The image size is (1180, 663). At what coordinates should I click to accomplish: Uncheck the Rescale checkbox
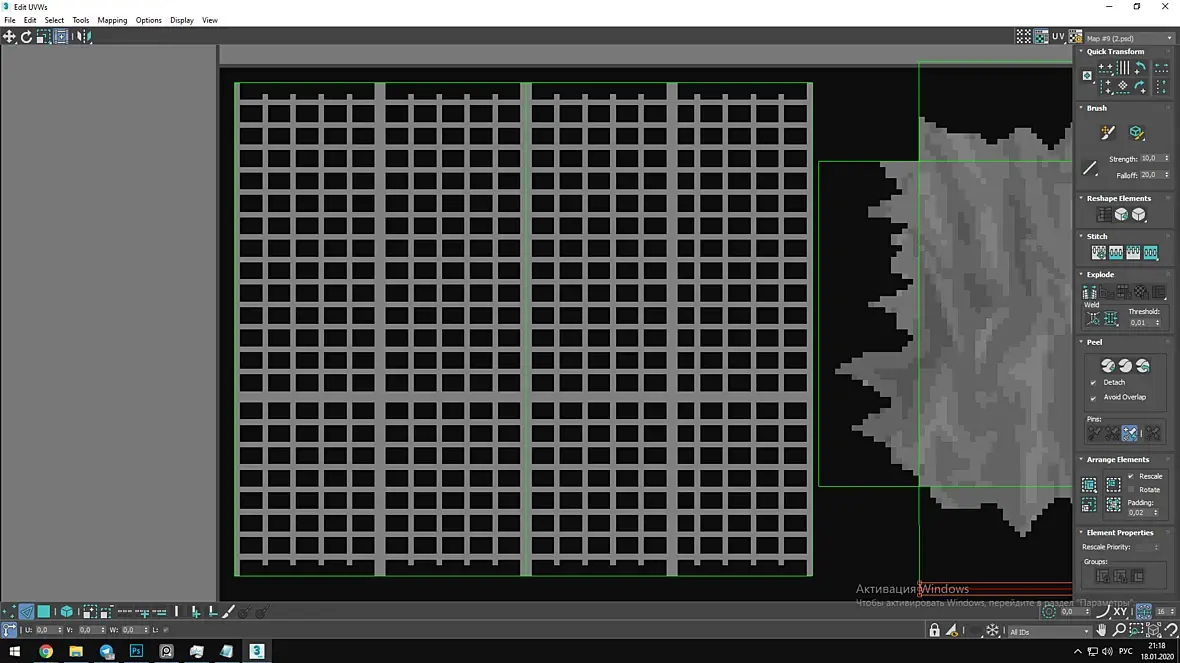pyautogui.click(x=1131, y=476)
